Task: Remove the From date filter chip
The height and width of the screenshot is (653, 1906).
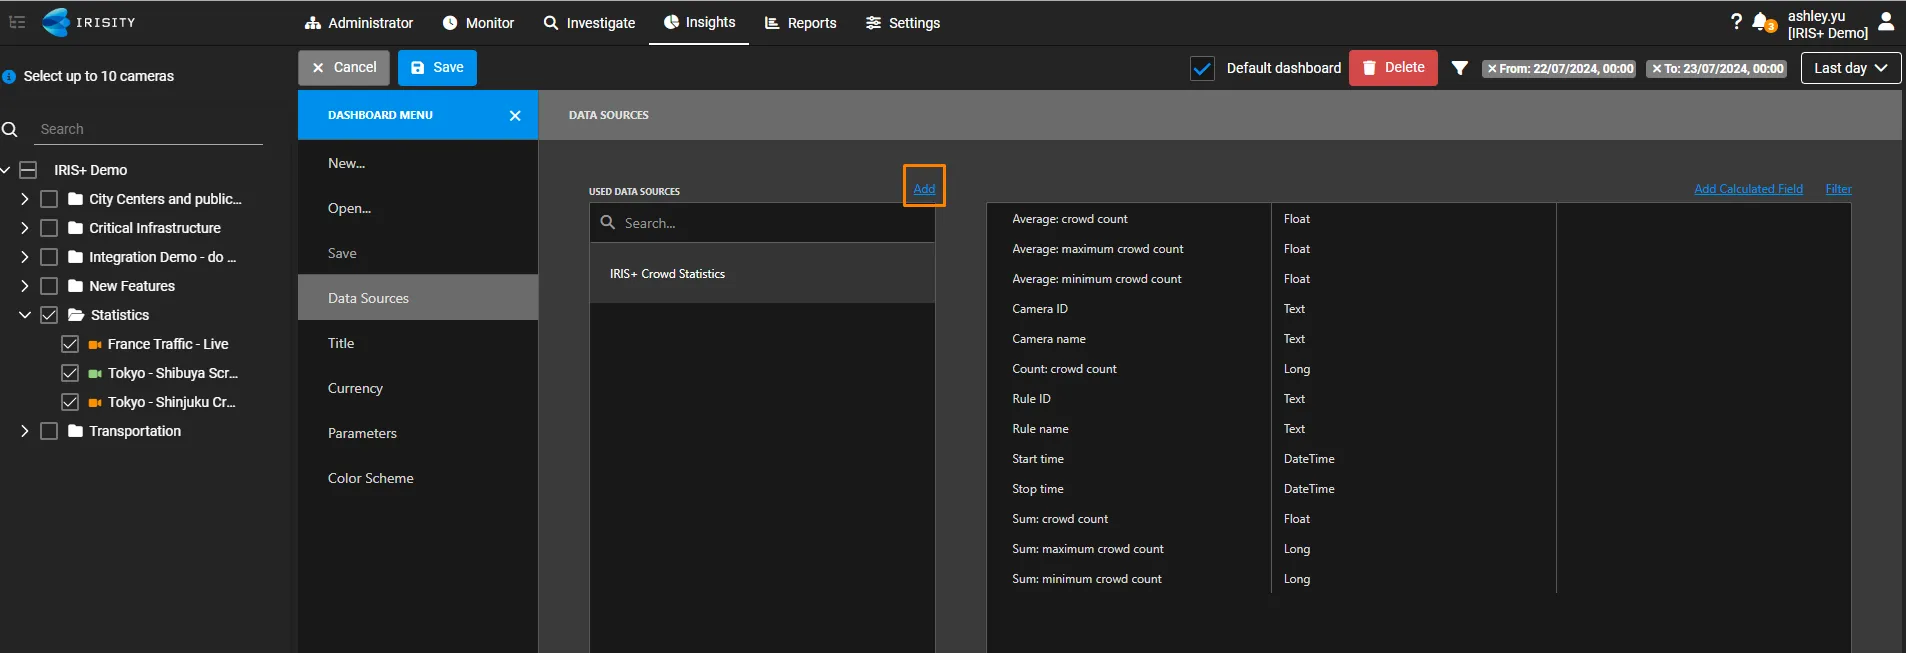Action: (1492, 69)
